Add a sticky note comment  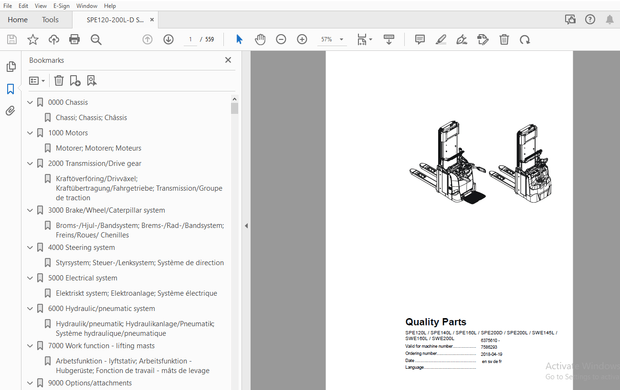[x=420, y=40]
